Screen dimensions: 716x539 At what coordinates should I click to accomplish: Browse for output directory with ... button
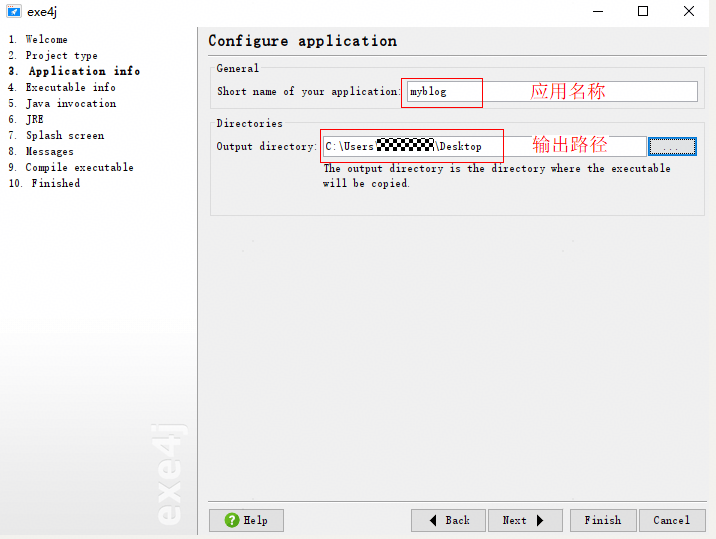point(672,146)
